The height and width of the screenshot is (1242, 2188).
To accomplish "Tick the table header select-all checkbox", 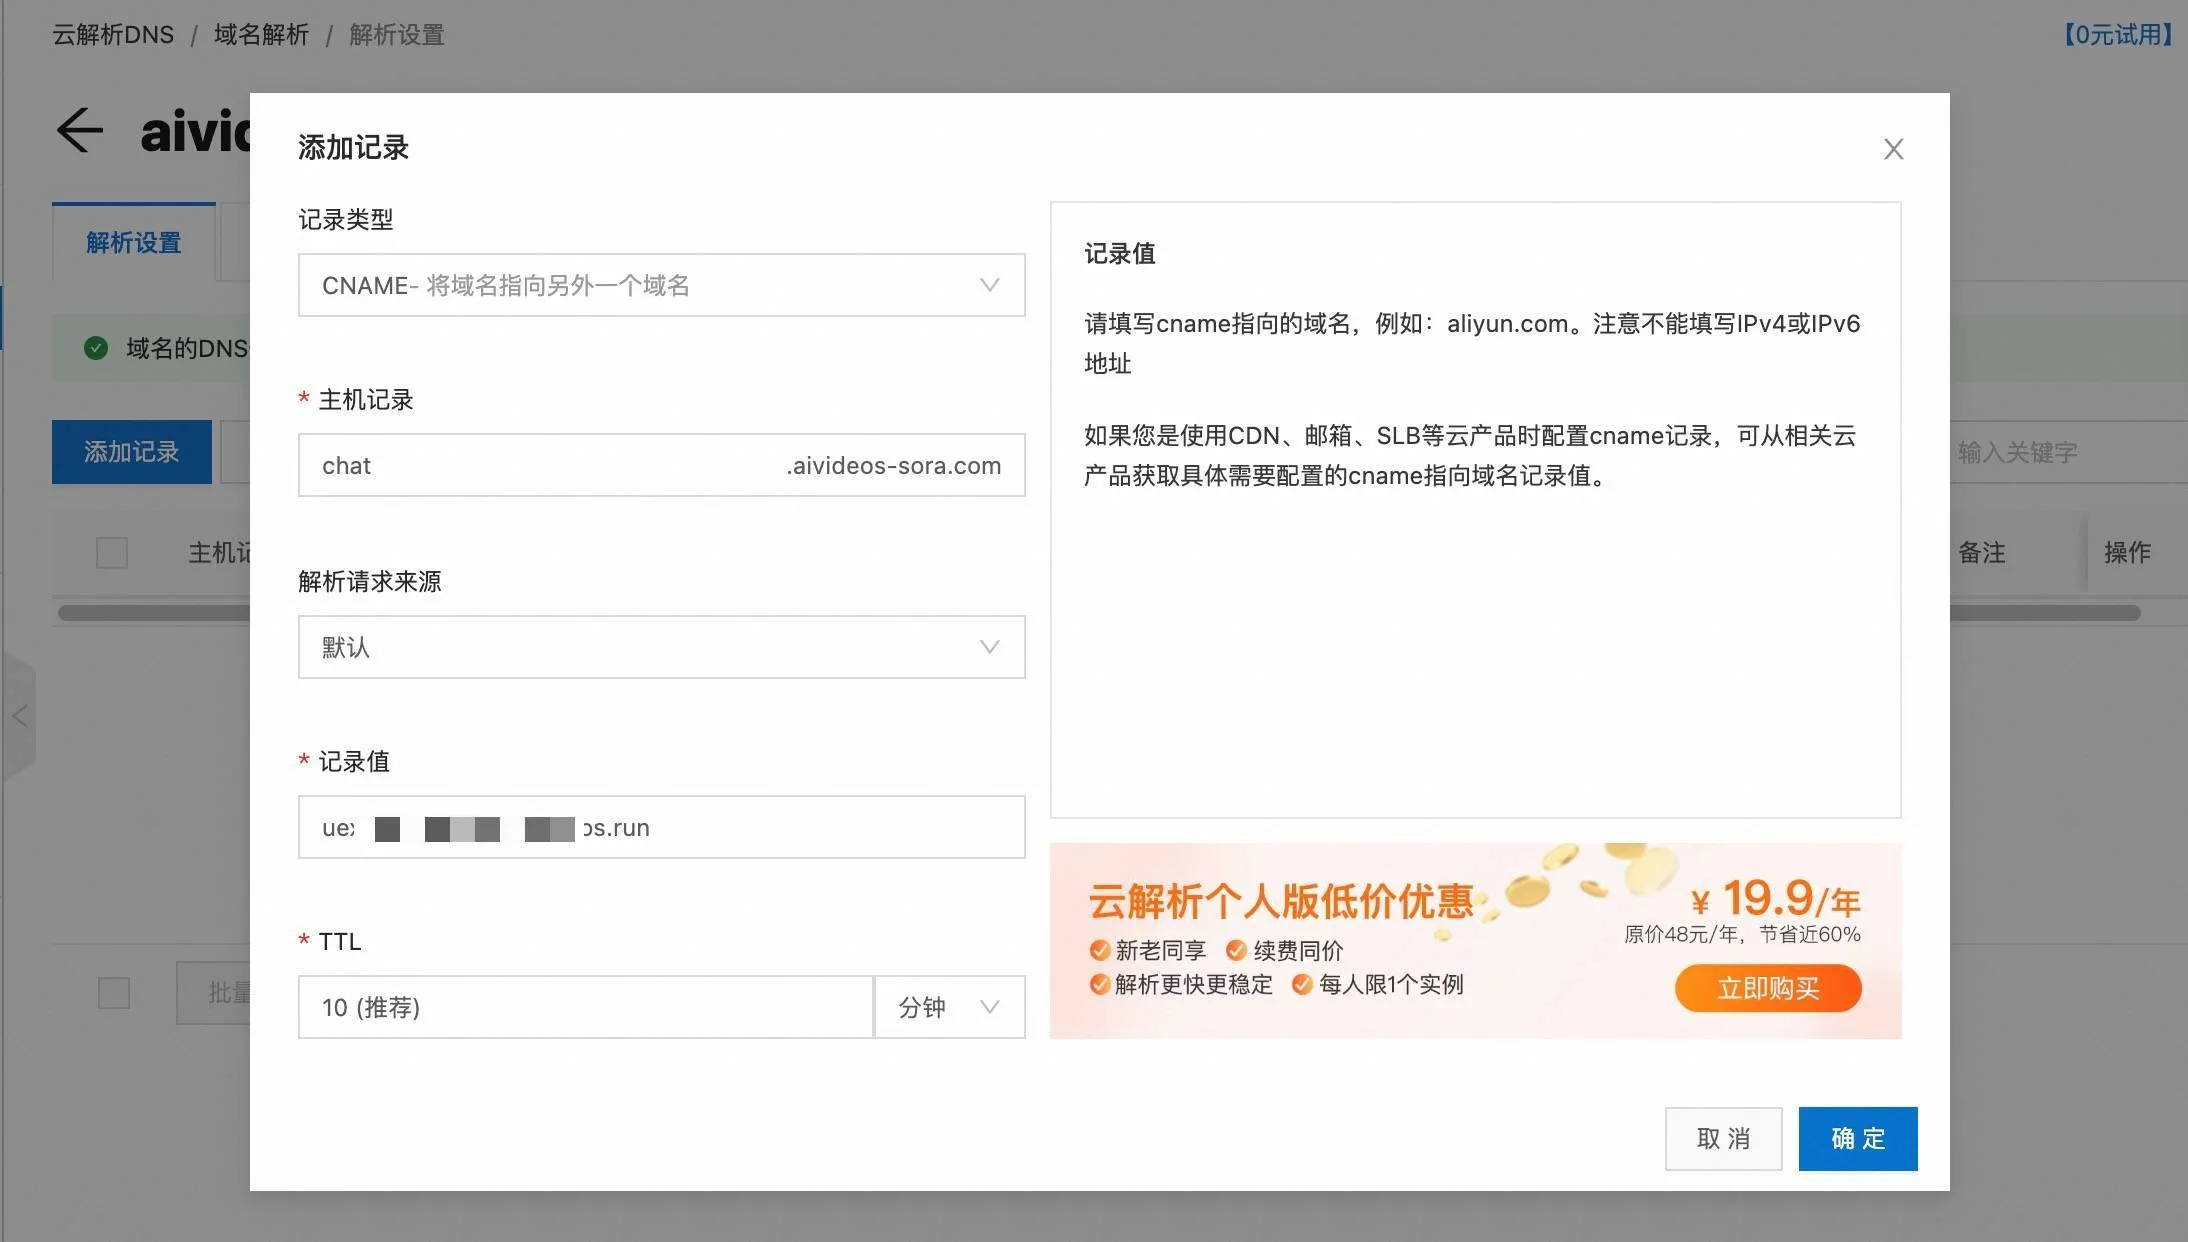I will (112, 552).
